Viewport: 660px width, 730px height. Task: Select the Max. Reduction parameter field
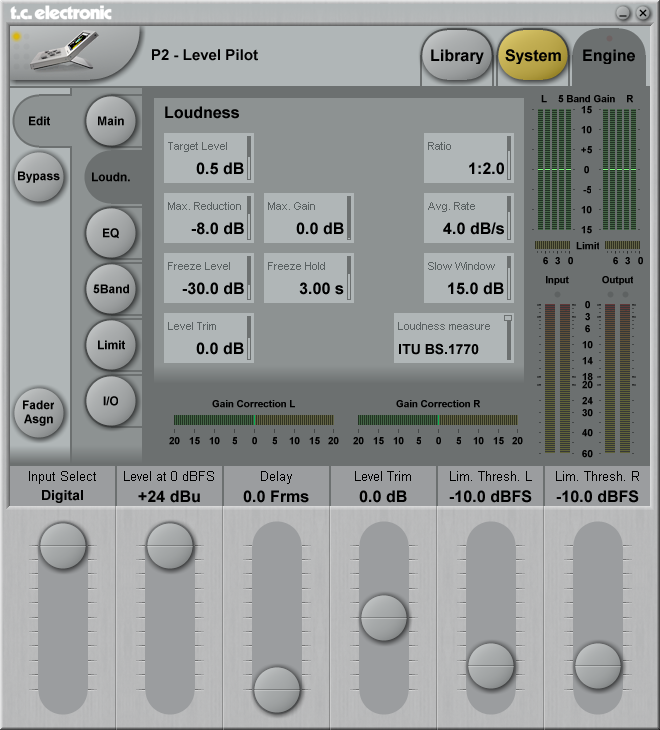click(x=209, y=218)
